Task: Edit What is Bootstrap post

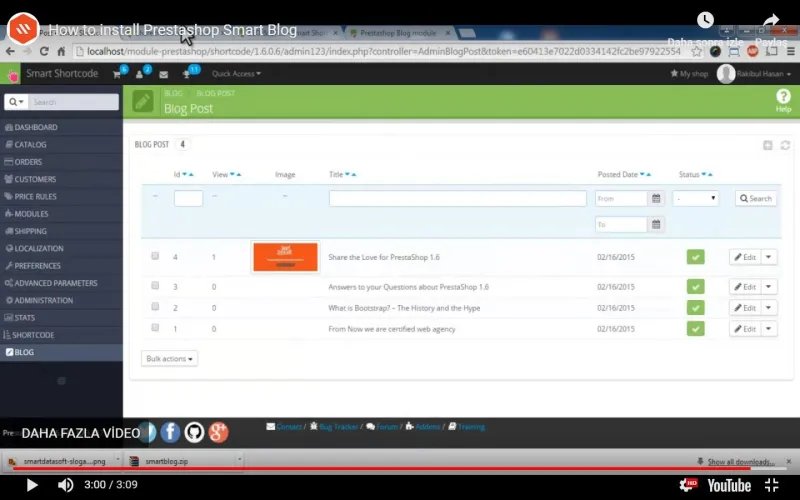Action: [x=745, y=308]
